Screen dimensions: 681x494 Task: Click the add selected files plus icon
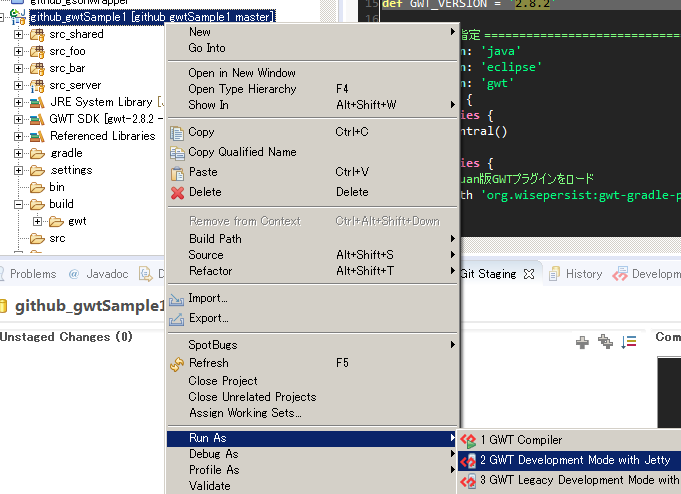tap(582, 342)
